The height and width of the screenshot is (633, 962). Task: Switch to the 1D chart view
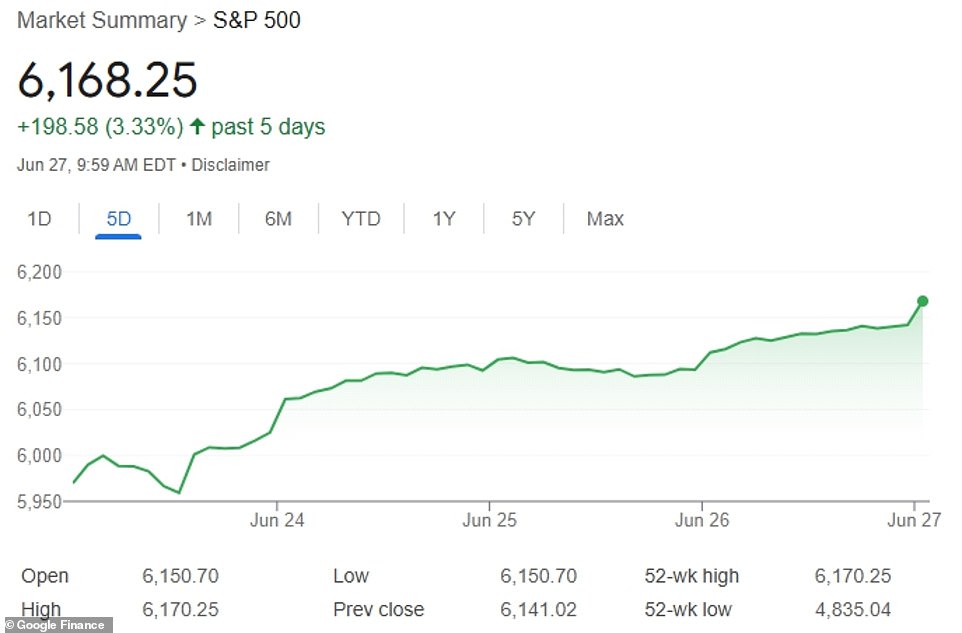coord(39,218)
